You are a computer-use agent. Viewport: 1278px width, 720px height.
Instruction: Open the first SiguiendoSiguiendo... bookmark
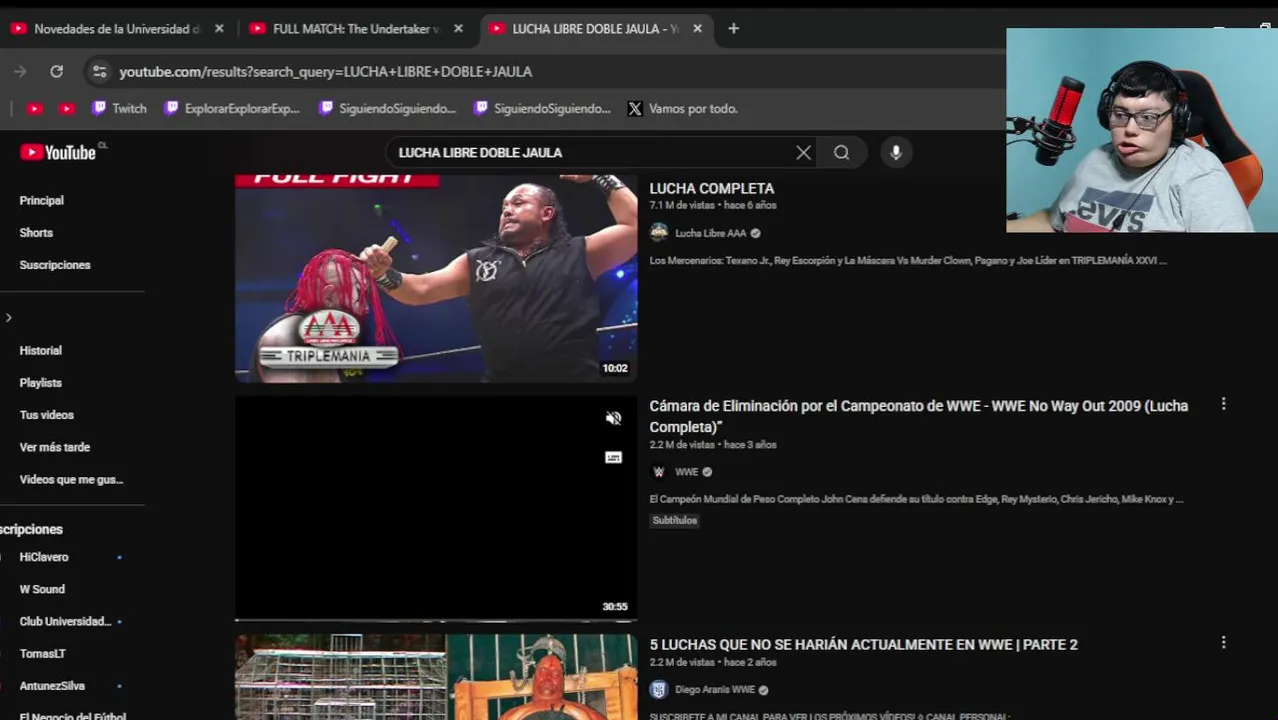click(387, 108)
